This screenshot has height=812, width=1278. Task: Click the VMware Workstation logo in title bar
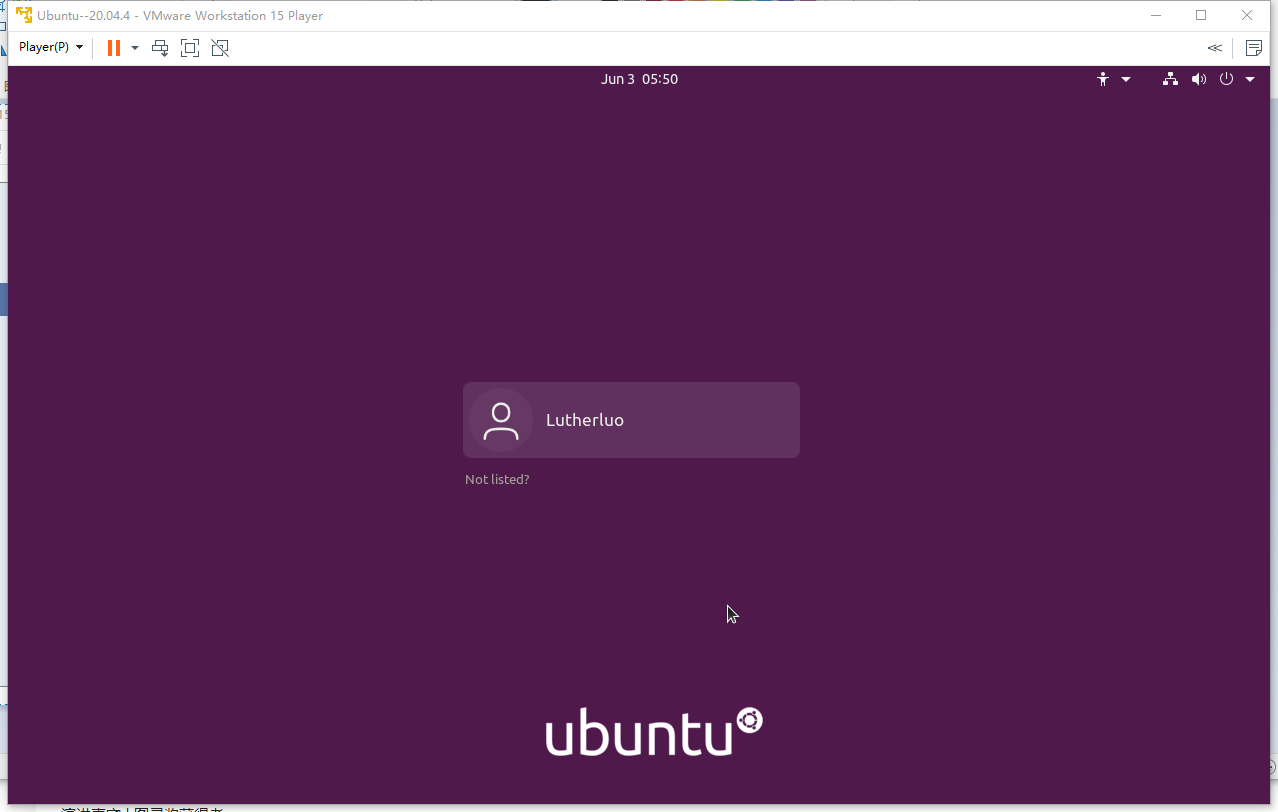click(24, 15)
